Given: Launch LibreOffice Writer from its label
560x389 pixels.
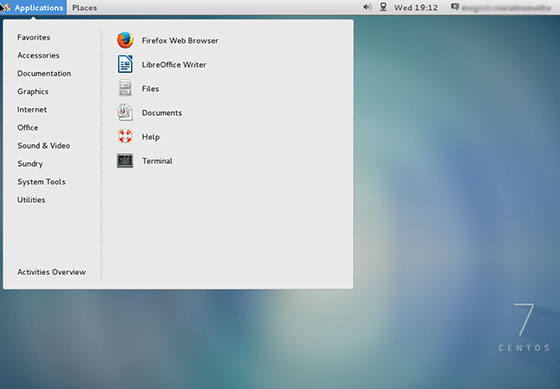Looking at the screenshot, I should (x=174, y=65).
